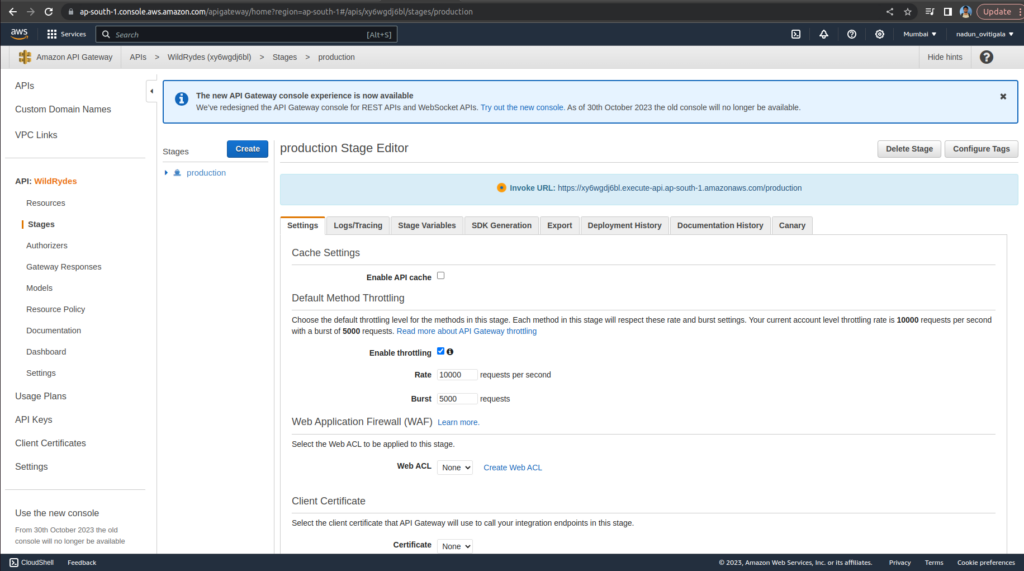This screenshot has width=1024, height=571.
Task: Click the Delete Stage button
Action: point(909,149)
